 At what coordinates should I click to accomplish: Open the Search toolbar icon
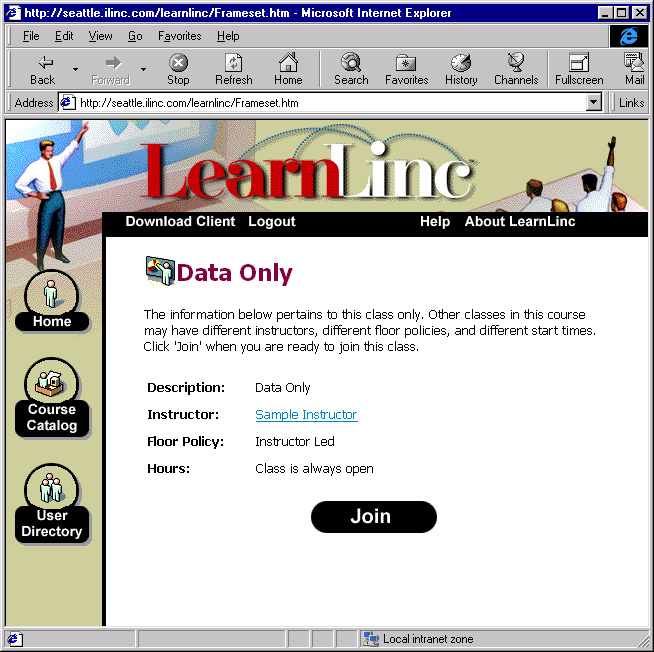tap(351, 62)
